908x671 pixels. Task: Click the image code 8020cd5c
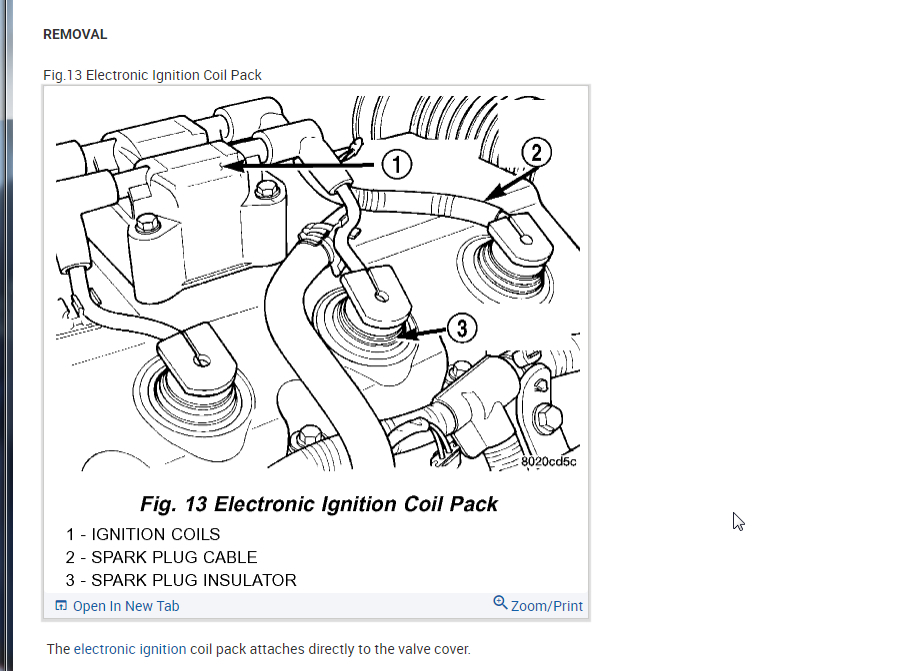548,461
